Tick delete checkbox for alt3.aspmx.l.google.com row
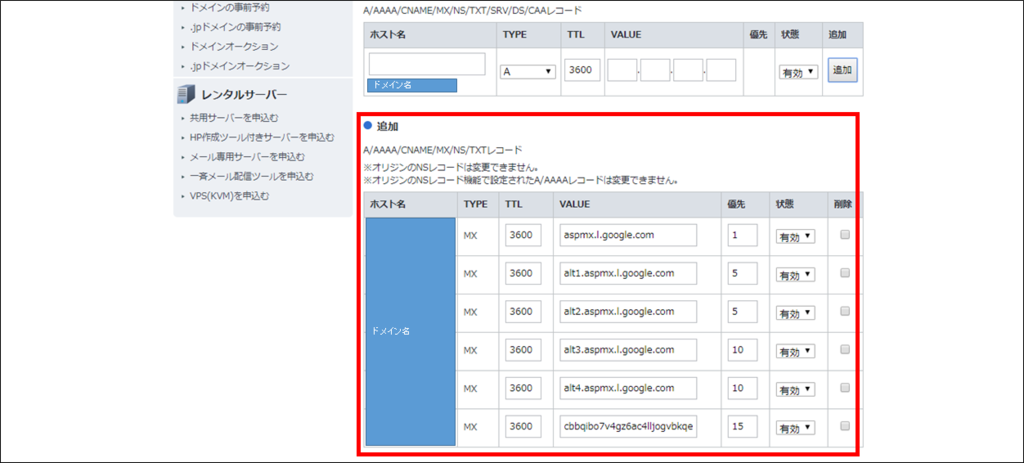Viewport: 1024px width, 463px height. (x=844, y=350)
